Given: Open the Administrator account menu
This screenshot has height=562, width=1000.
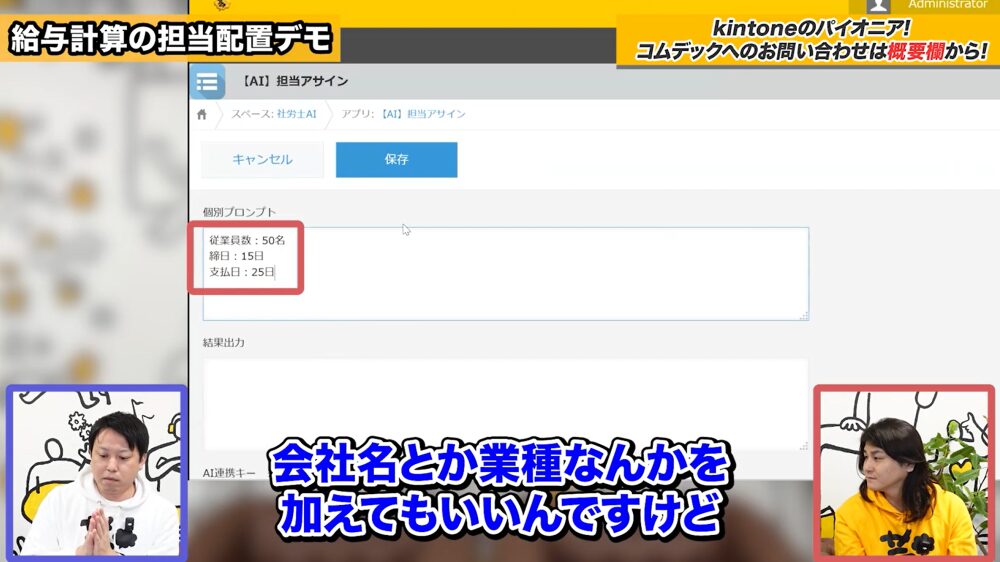Looking at the screenshot, I should tap(946, 5).
